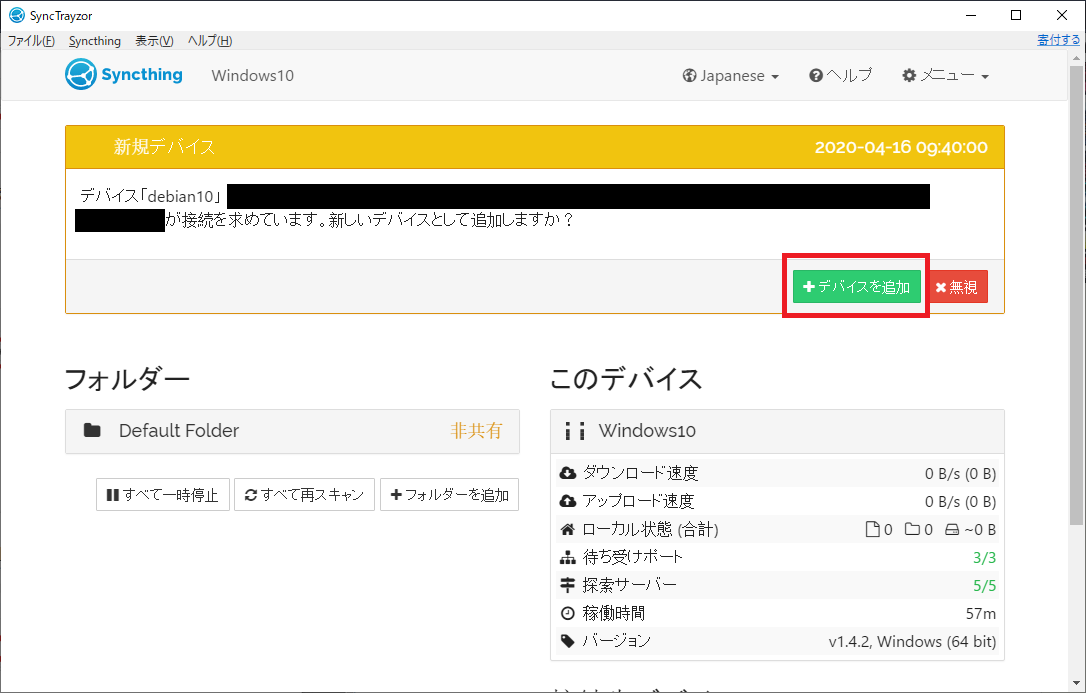Screen dimensions: 1086x693
Task: Click the upload speed cloud icon
Action: (567, 501)
